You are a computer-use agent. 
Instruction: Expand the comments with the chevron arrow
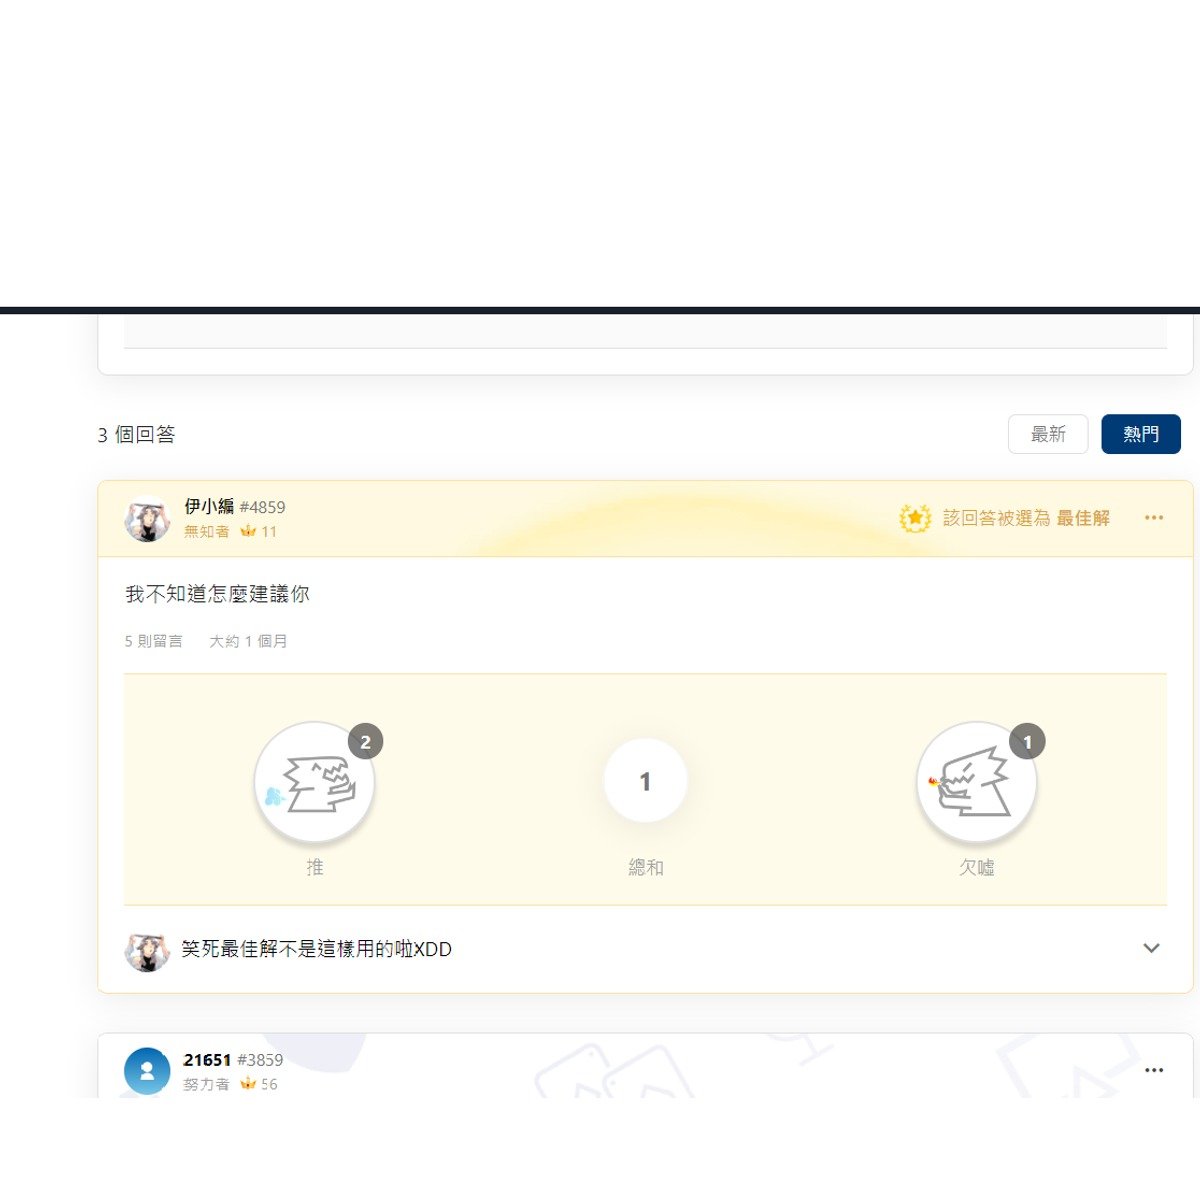1151,948
